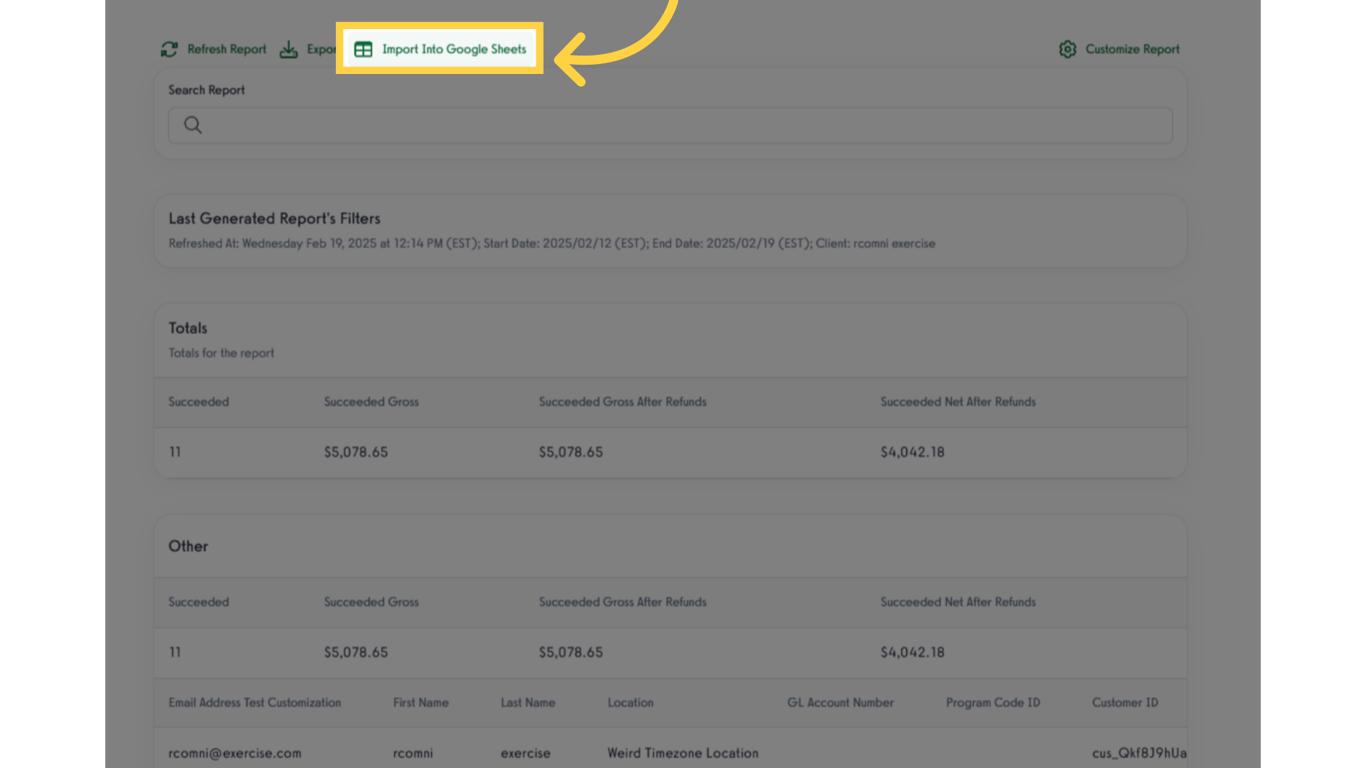This screenshot has height=768, width=1366.
Task: Click Customize Report in the top toolbar
Action: 1131,49
